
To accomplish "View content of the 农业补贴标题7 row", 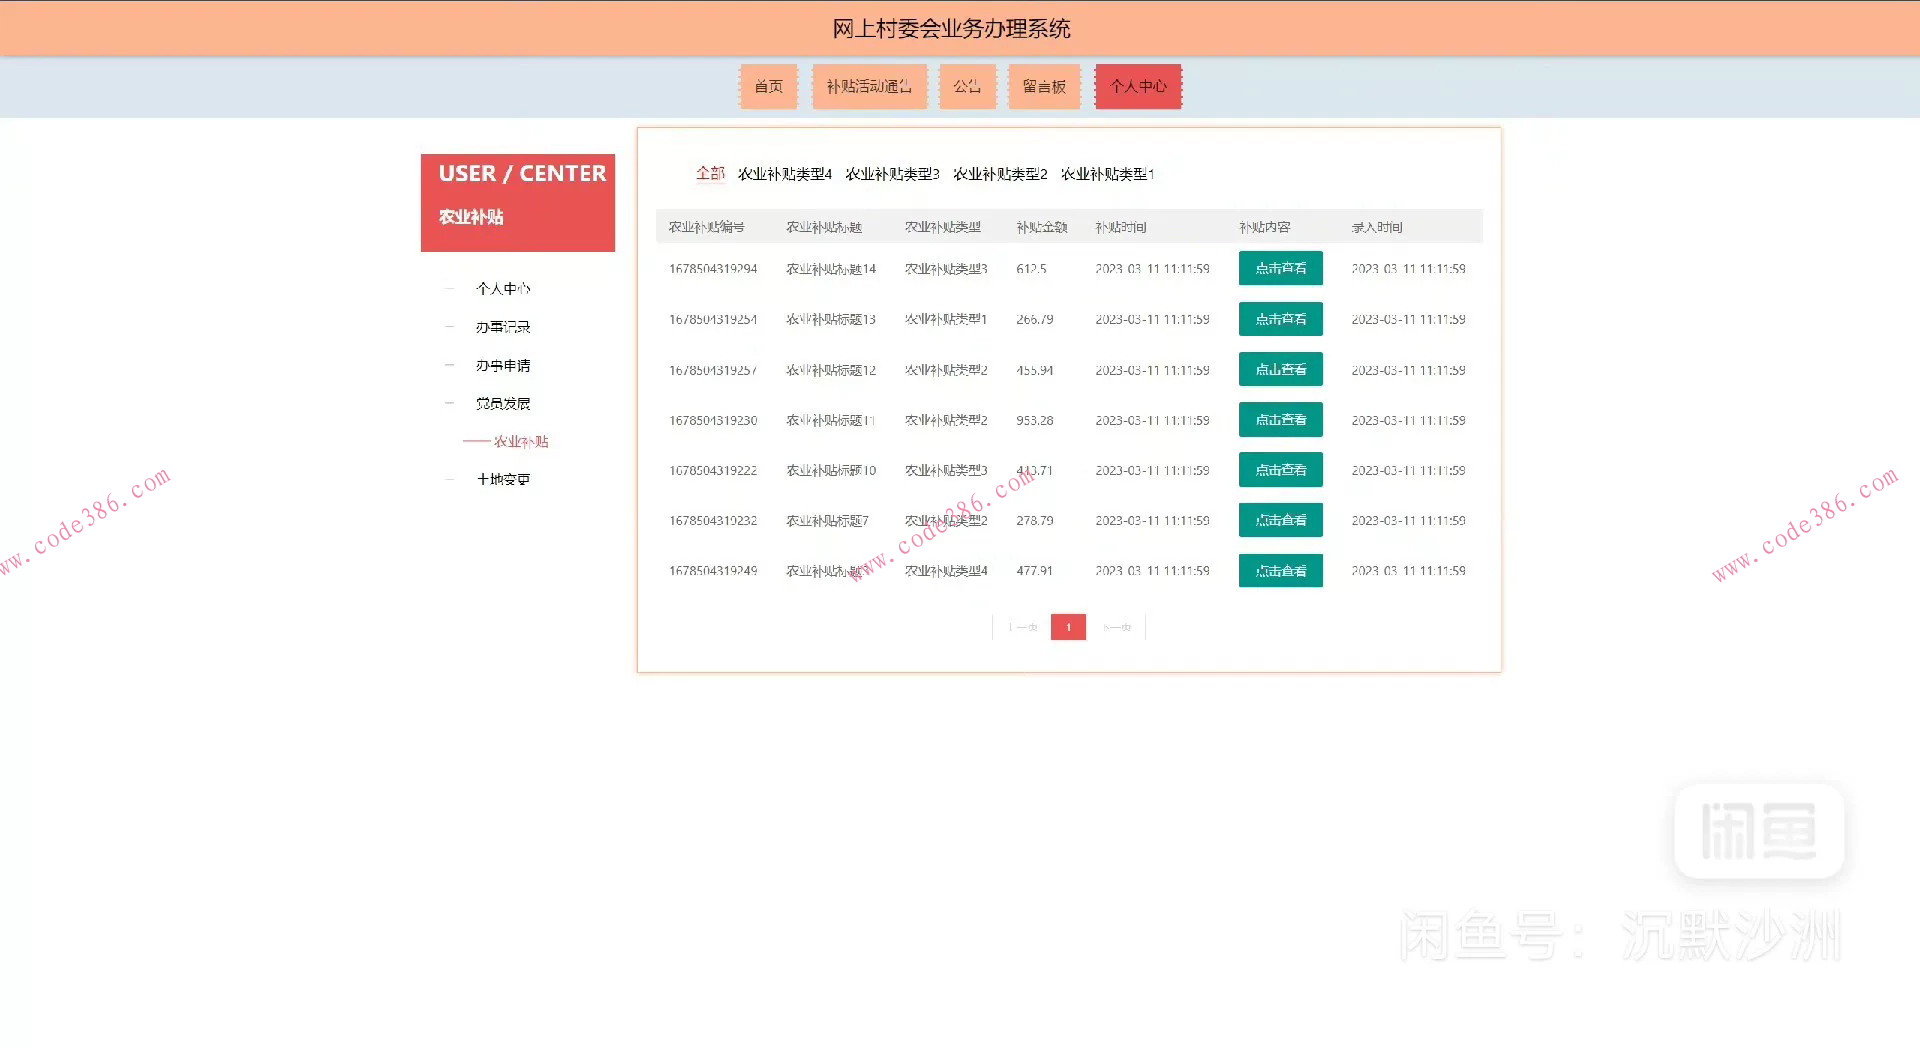I will 1280,521.
